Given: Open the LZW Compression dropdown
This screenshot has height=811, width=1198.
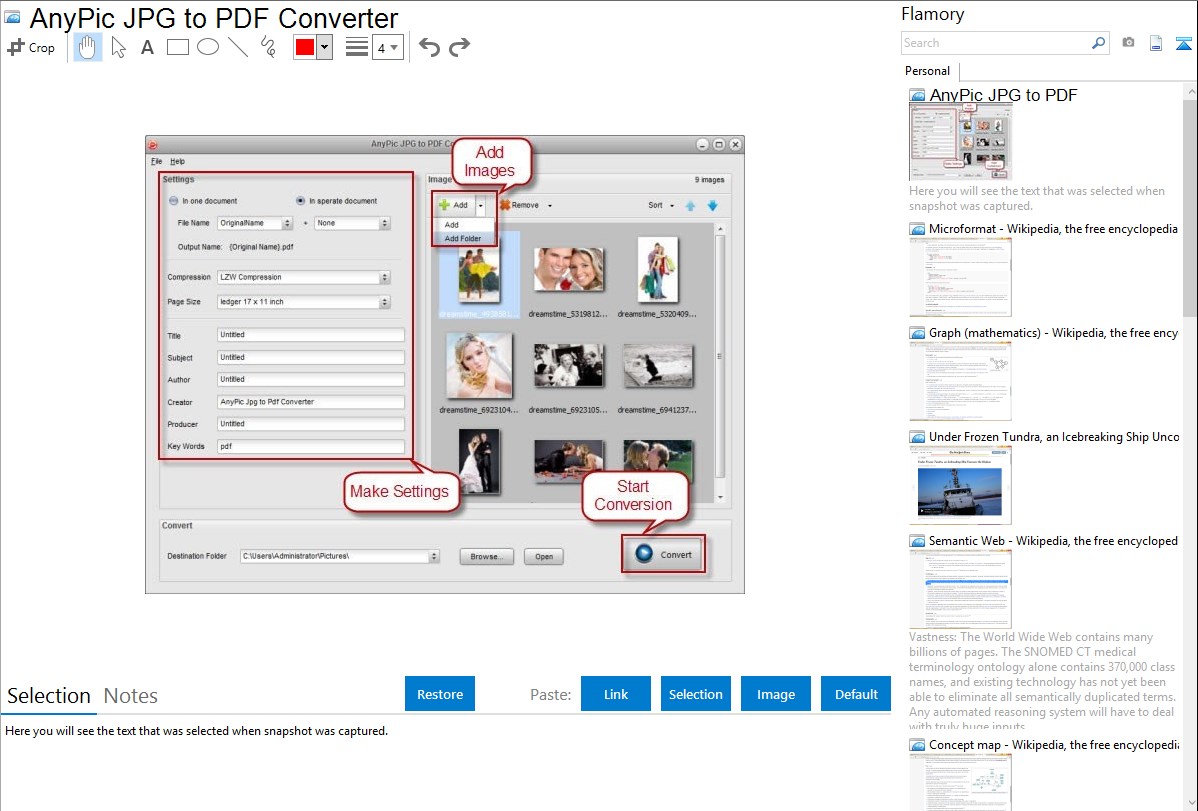Looking at the screenshot, I should pyautogui.click(x=384, y=277).
